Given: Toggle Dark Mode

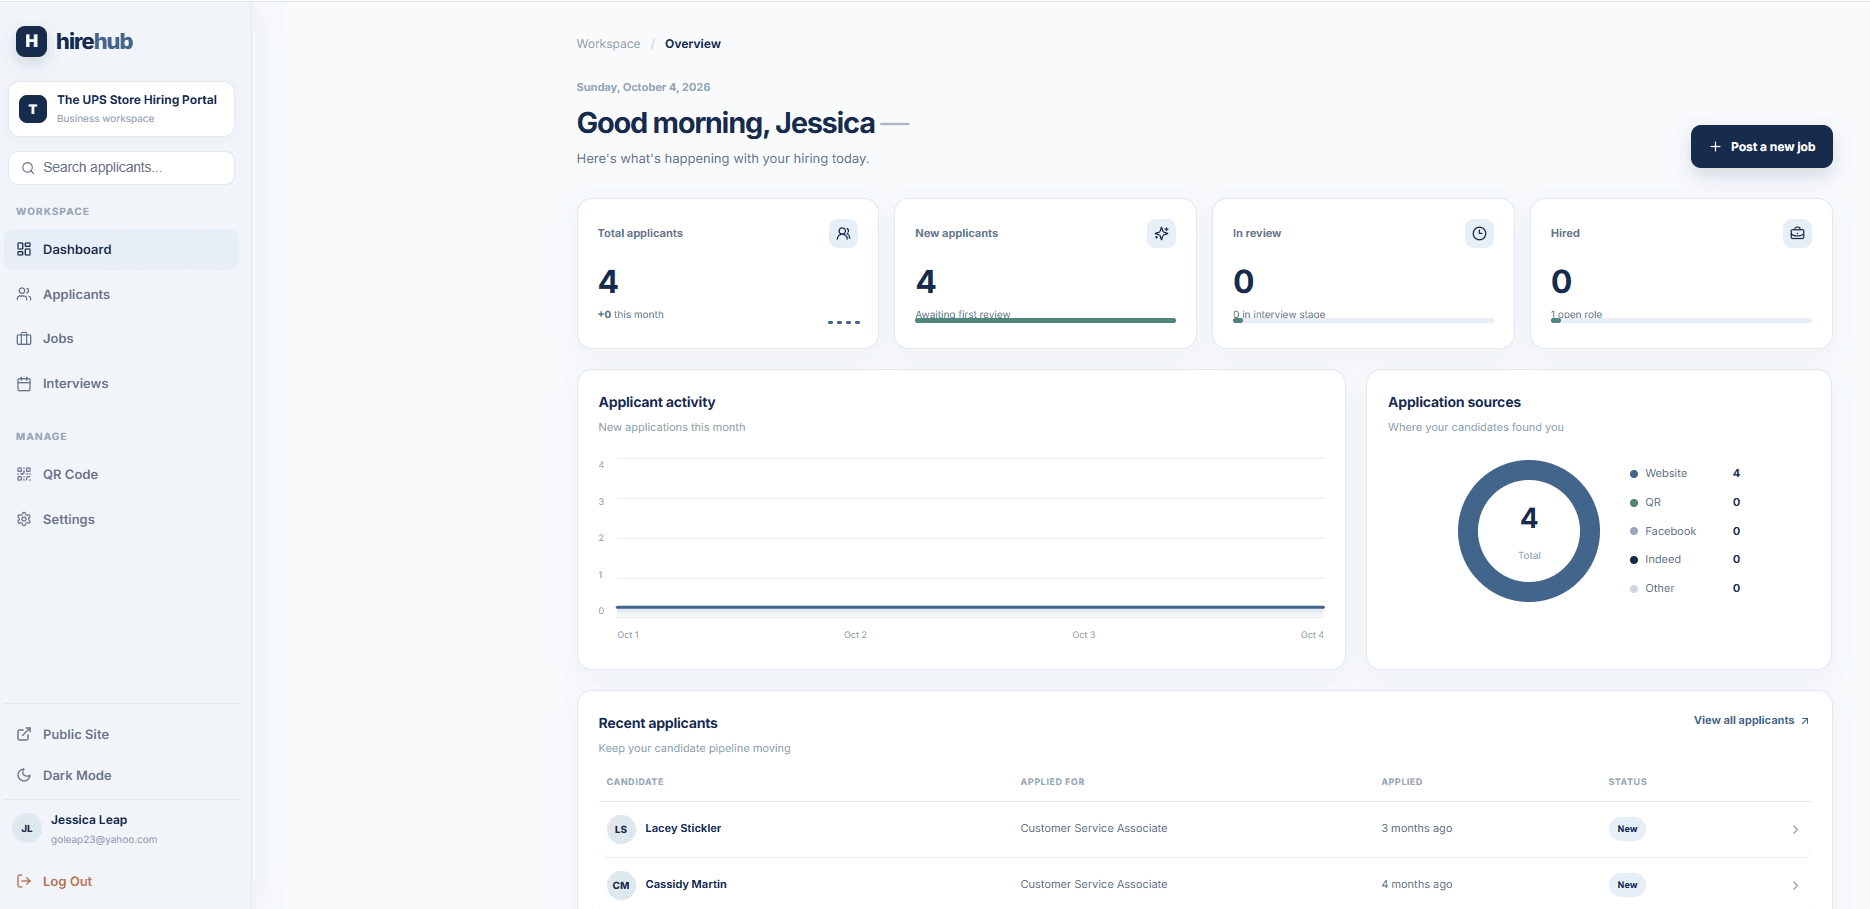Looking at the screenshot, I should 121,775.
